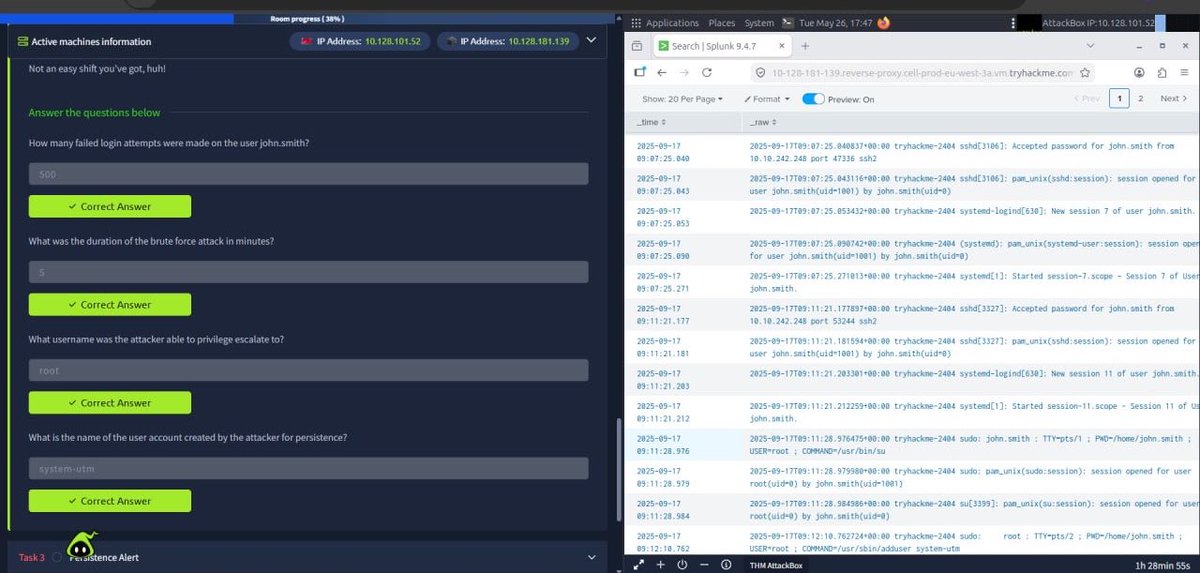Toggle the Preview switch off
Viewport: 1200px width, 573px height.
coord(813,99)
